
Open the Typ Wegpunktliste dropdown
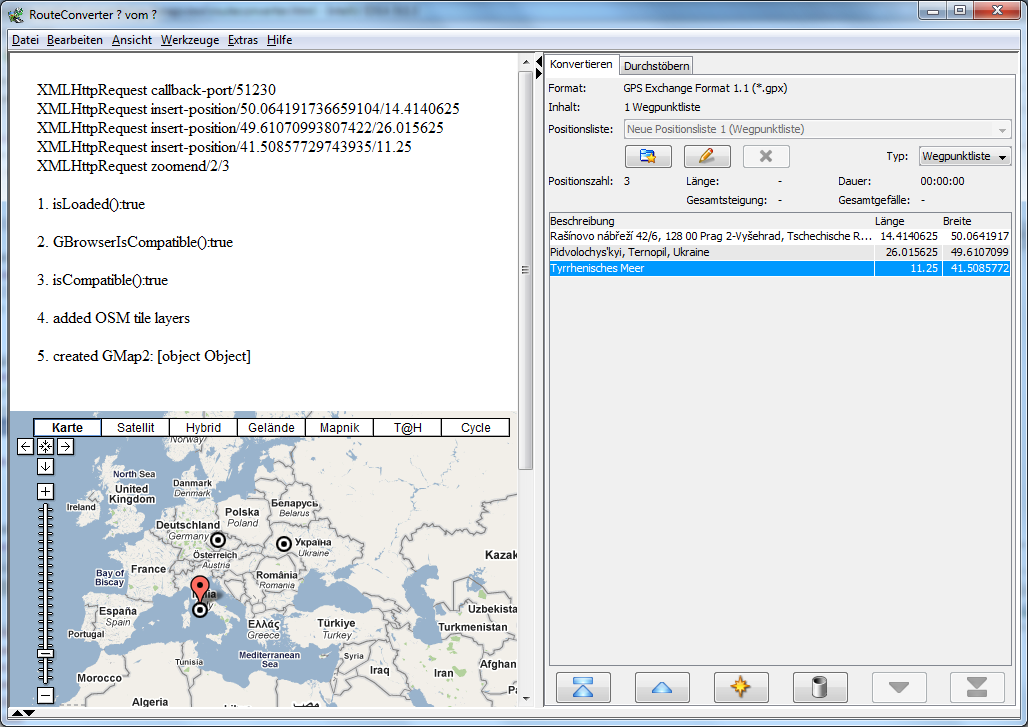(965, 157)
